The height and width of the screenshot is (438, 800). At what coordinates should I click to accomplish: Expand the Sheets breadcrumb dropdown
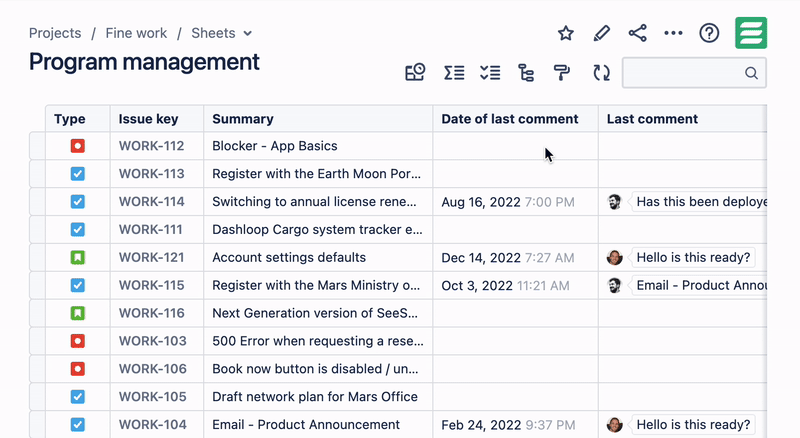247,34
